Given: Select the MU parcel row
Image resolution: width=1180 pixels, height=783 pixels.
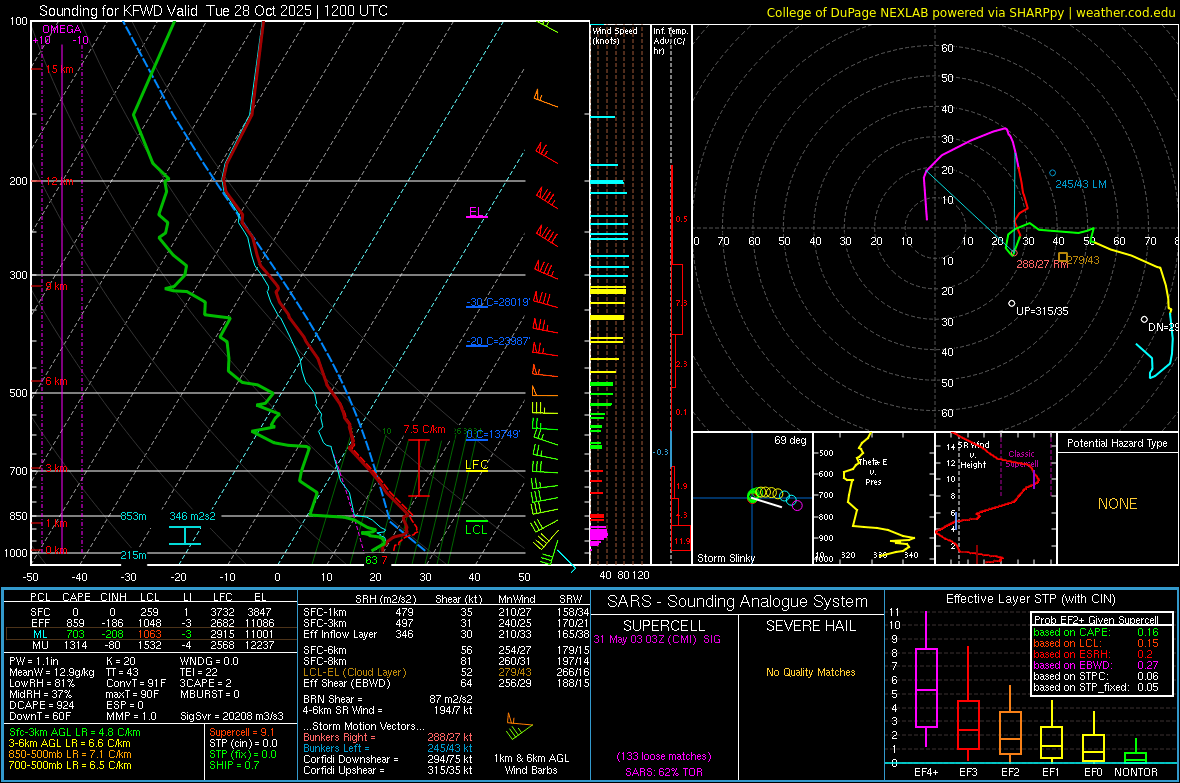Looking at the screenshot, I should pos(149,645).
